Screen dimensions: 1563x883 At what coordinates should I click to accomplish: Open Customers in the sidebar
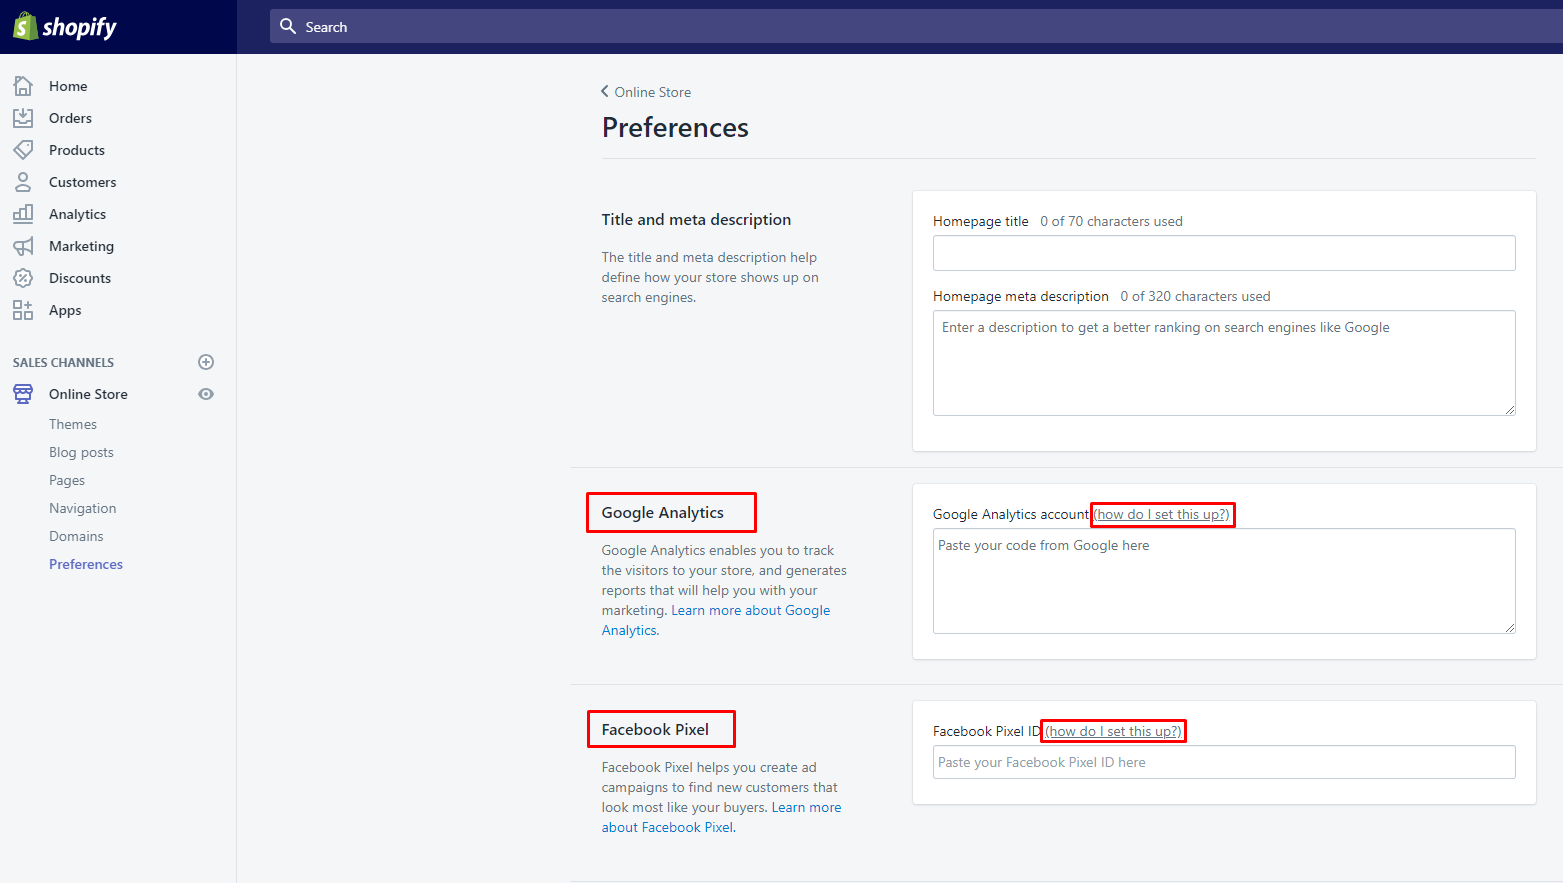83,182
